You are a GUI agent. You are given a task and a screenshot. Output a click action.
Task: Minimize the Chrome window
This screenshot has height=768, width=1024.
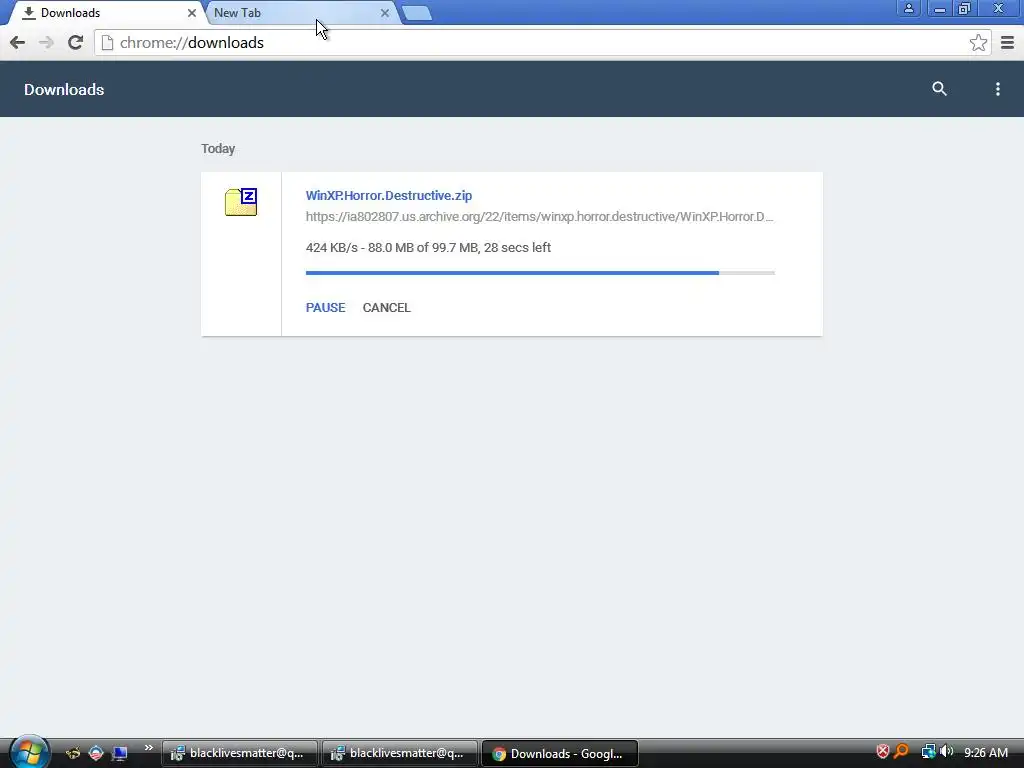[x=939, y=8]
